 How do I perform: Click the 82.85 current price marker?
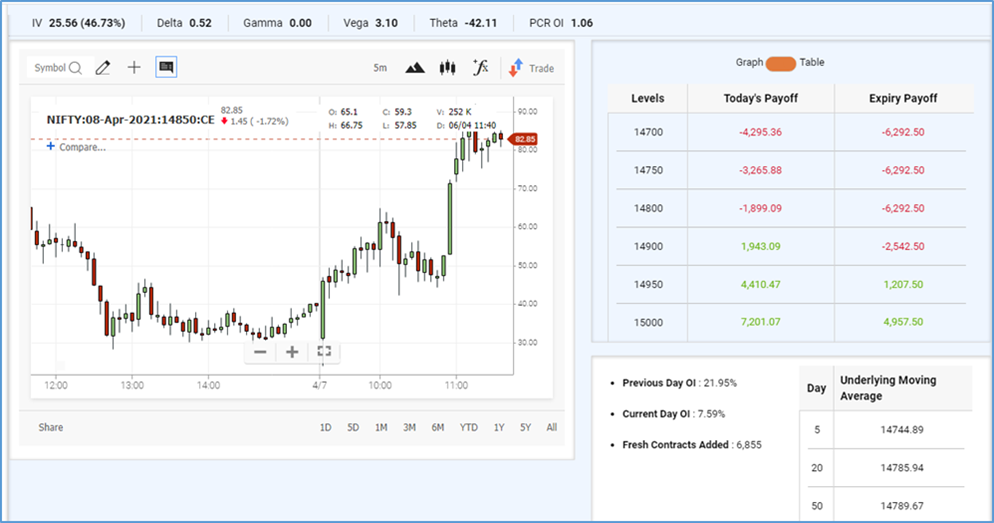(x=524, y=139)
